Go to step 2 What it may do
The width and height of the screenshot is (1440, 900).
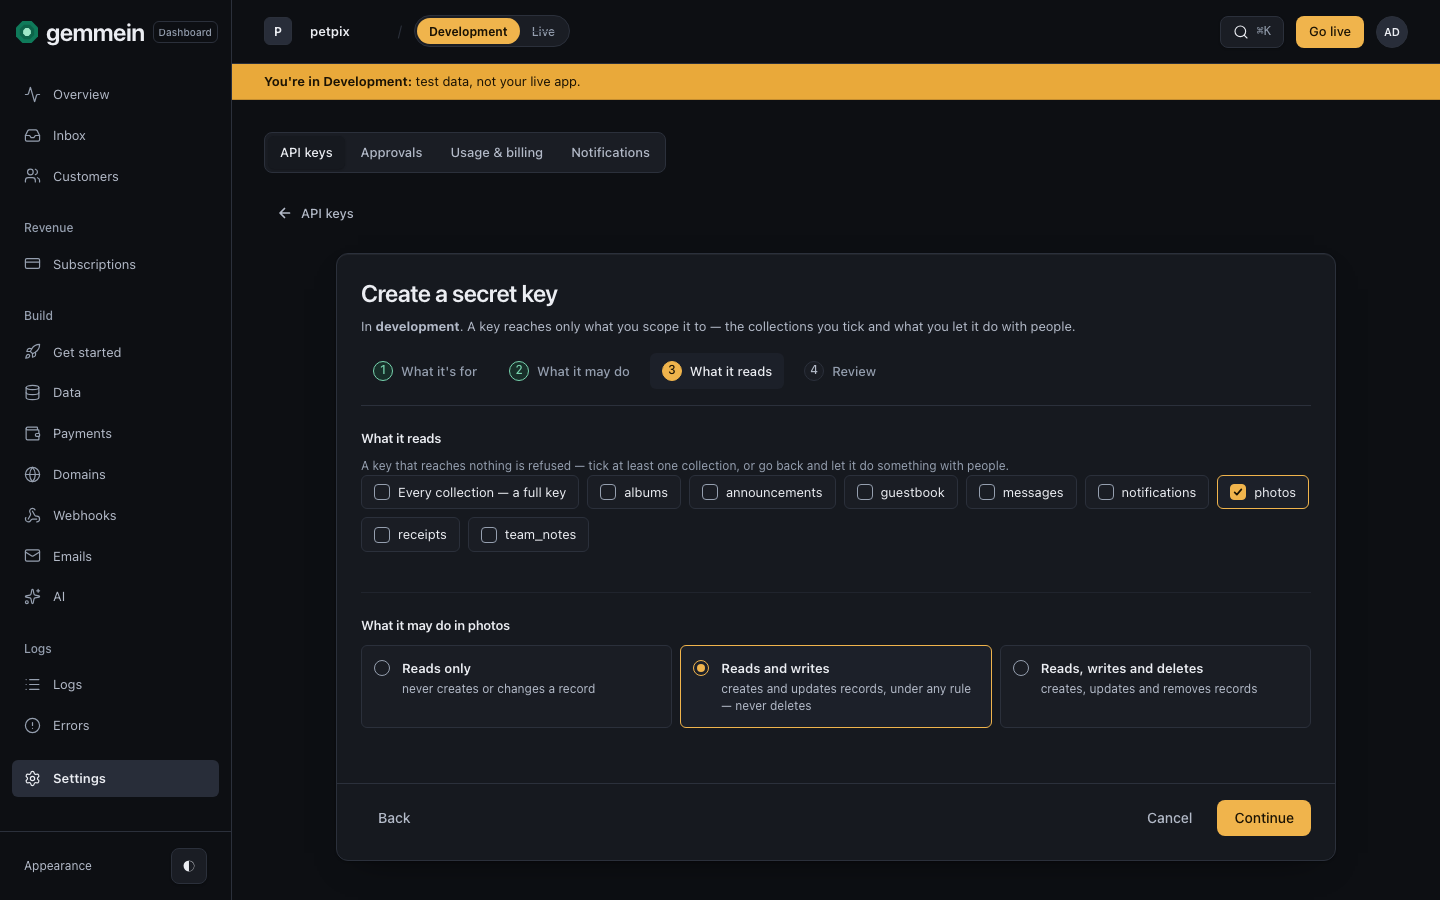click(x=569, y=371)
